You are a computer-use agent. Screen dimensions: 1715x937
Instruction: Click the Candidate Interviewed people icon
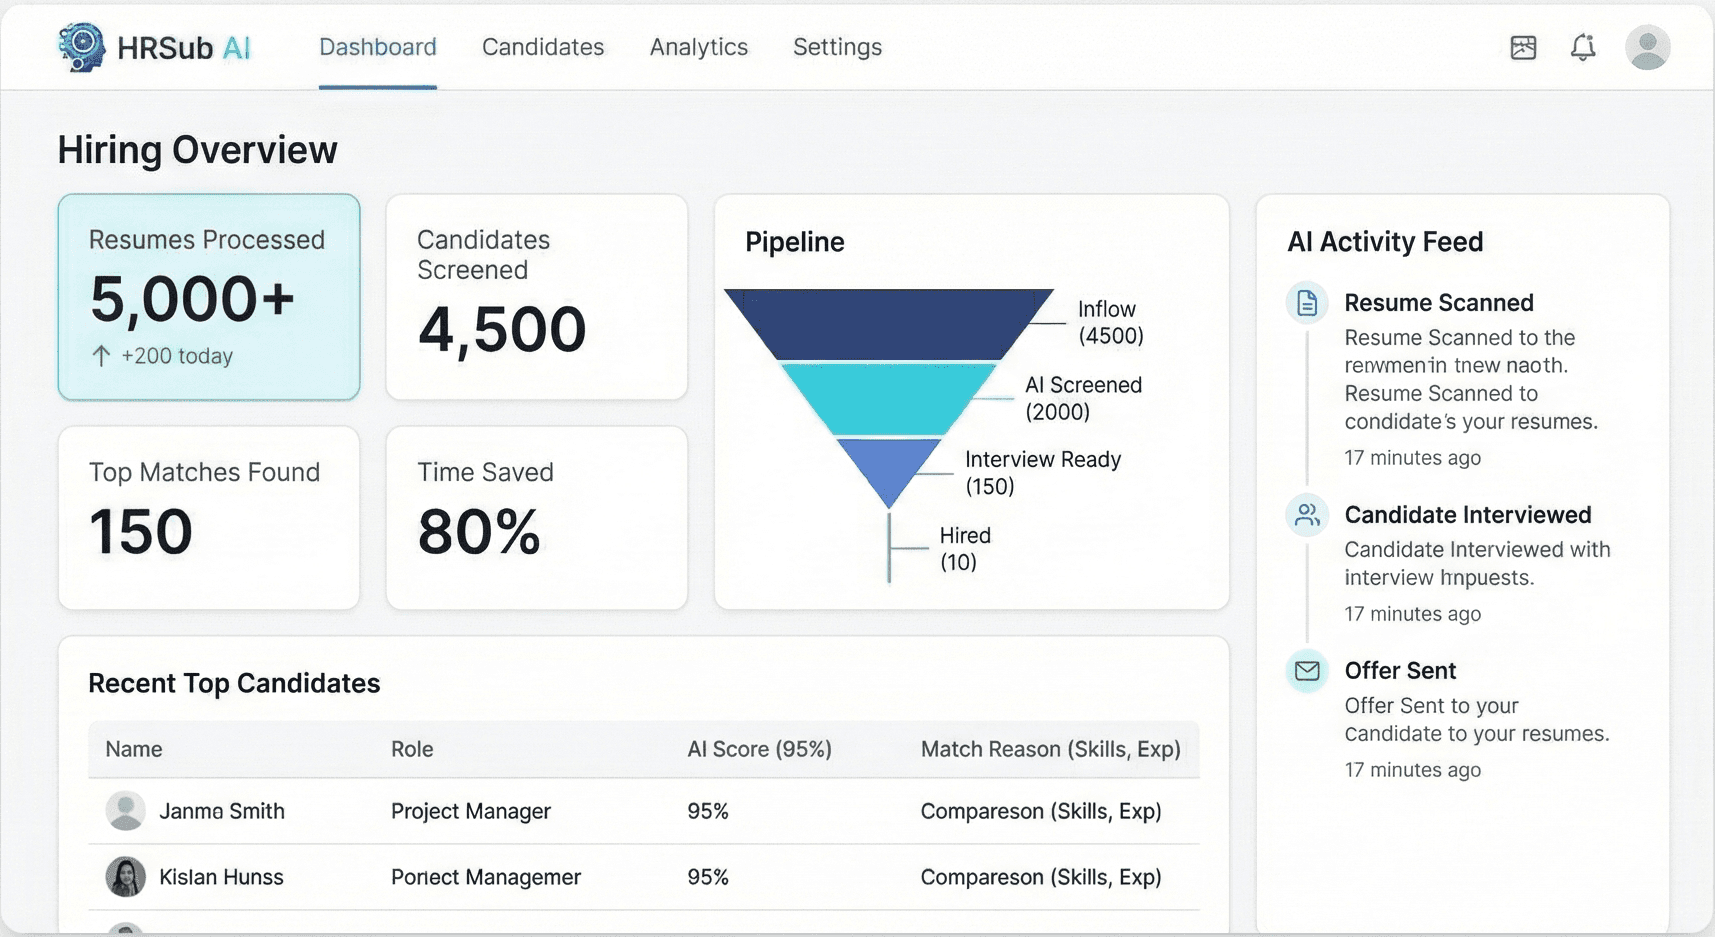[x=1306, y=515]
